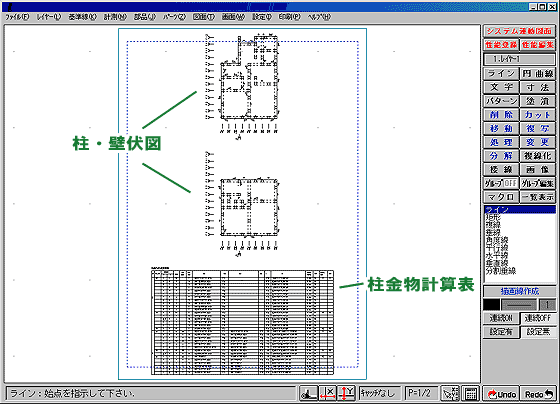
Task: Choose 水平線 from the line type list
Action: tap(496, 255)
